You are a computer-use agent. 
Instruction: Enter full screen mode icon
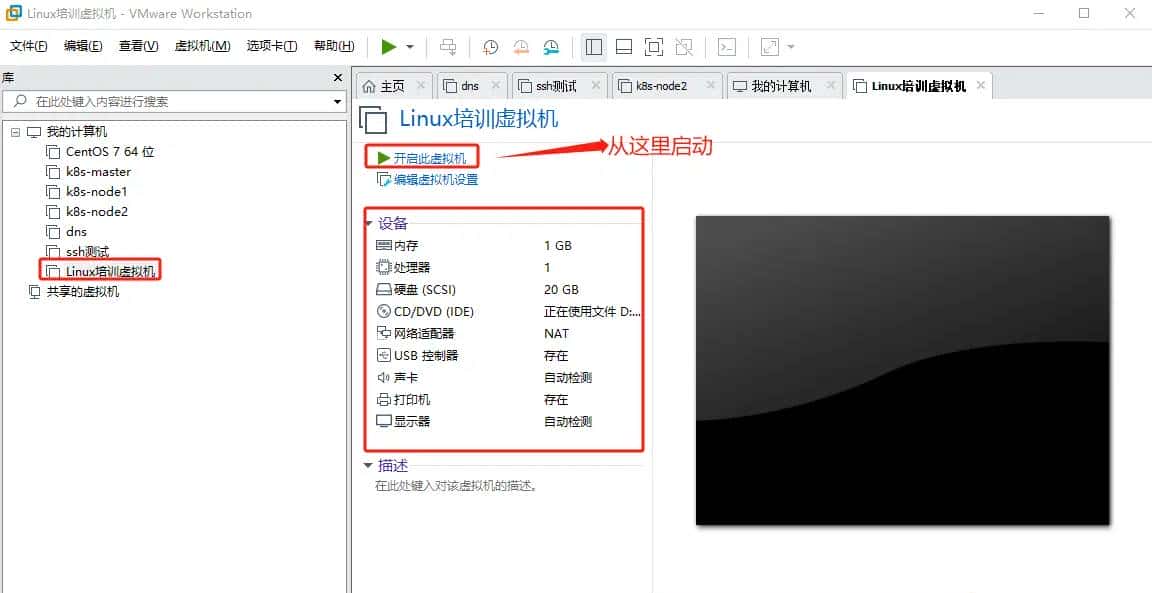click(x=655, y=47)
